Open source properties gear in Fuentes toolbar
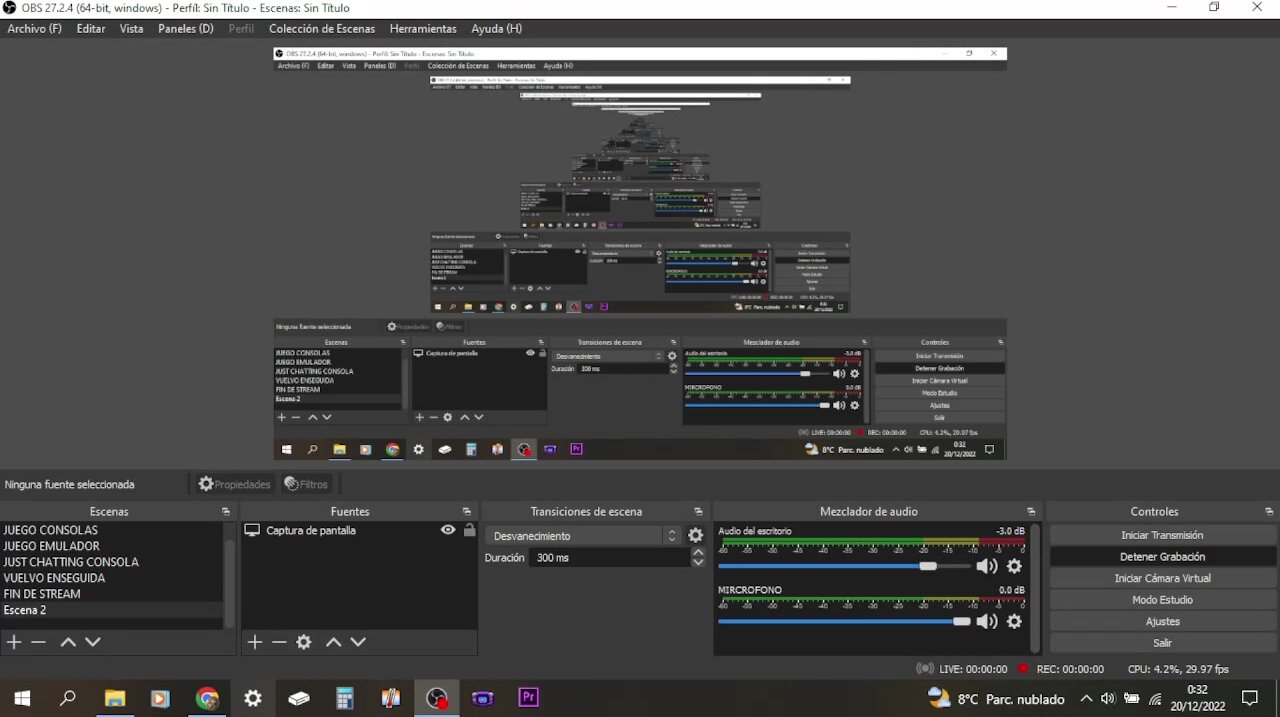1280x717 pixels. [304, 642]
